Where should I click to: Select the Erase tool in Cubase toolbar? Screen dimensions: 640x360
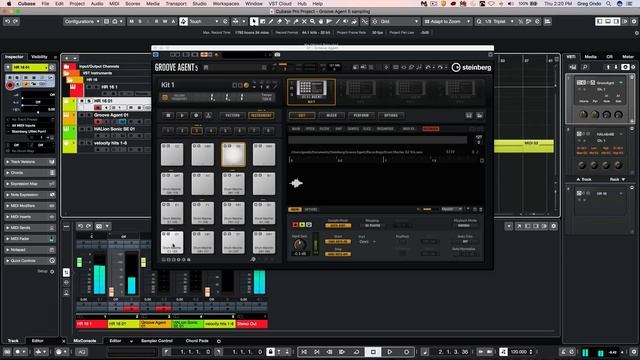pyautogui.click(x=279, y=21)
